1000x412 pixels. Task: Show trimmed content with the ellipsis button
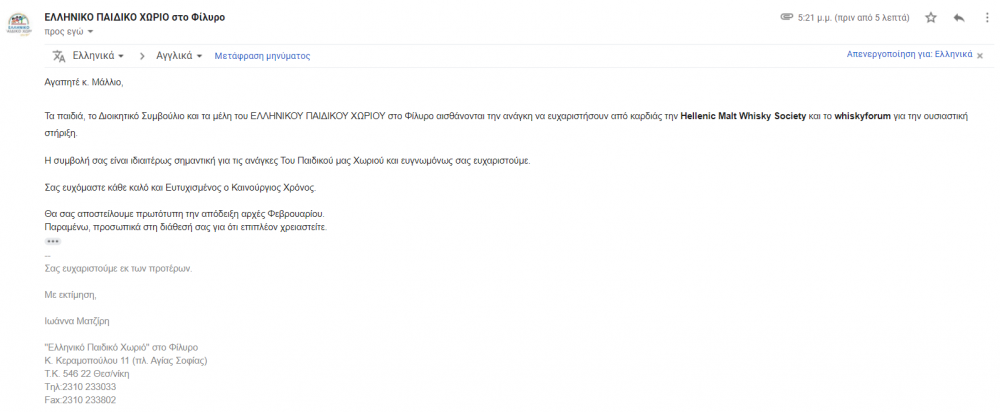[x=53, y=242]
